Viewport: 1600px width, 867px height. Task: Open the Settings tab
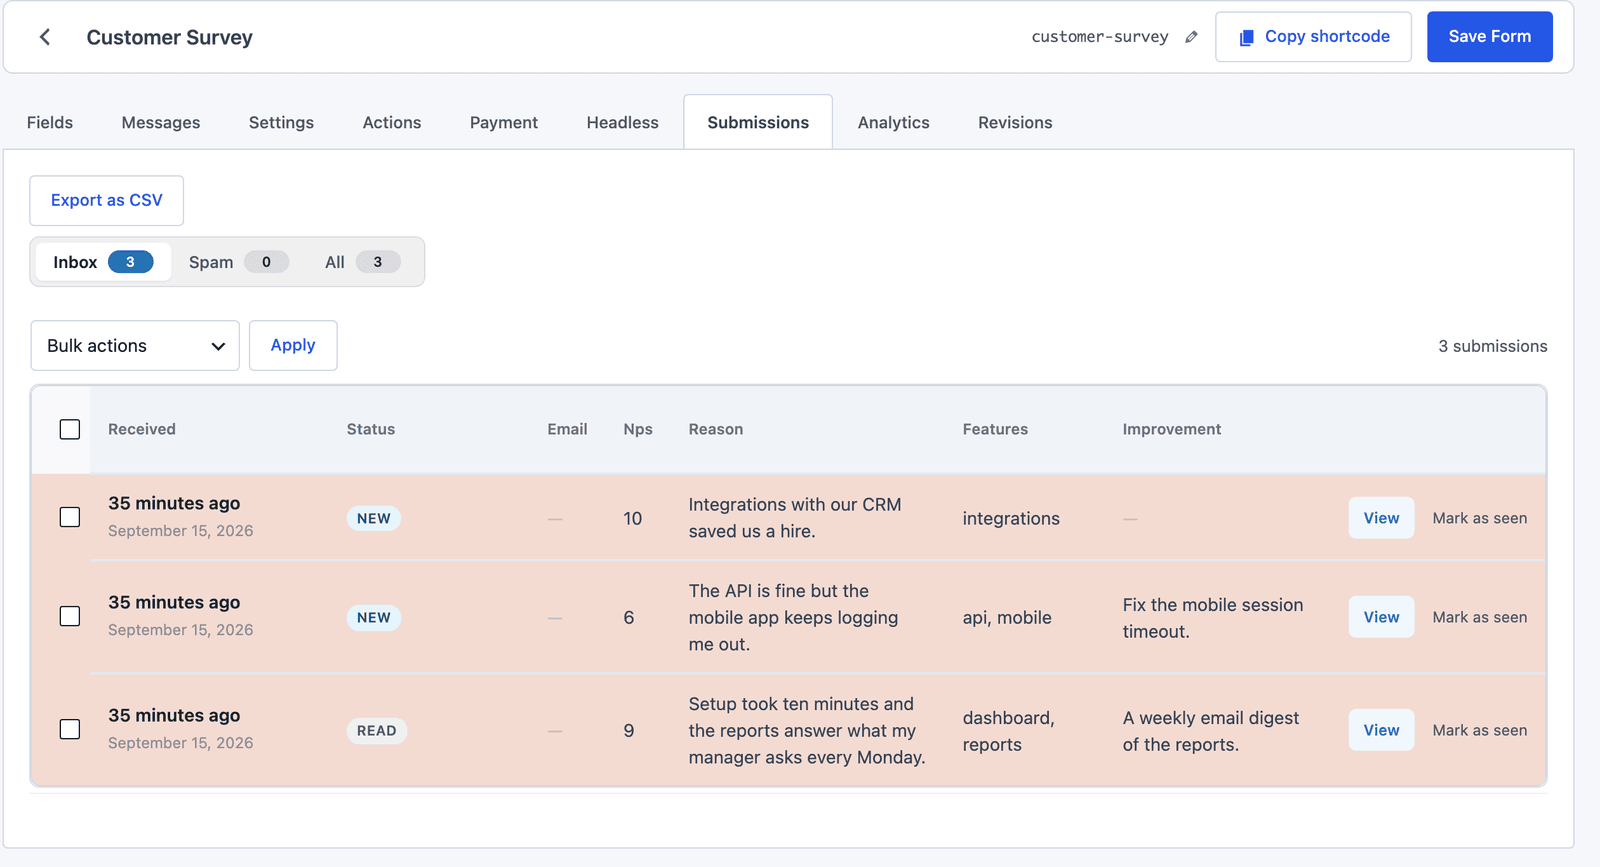click(x=281, y=122)
